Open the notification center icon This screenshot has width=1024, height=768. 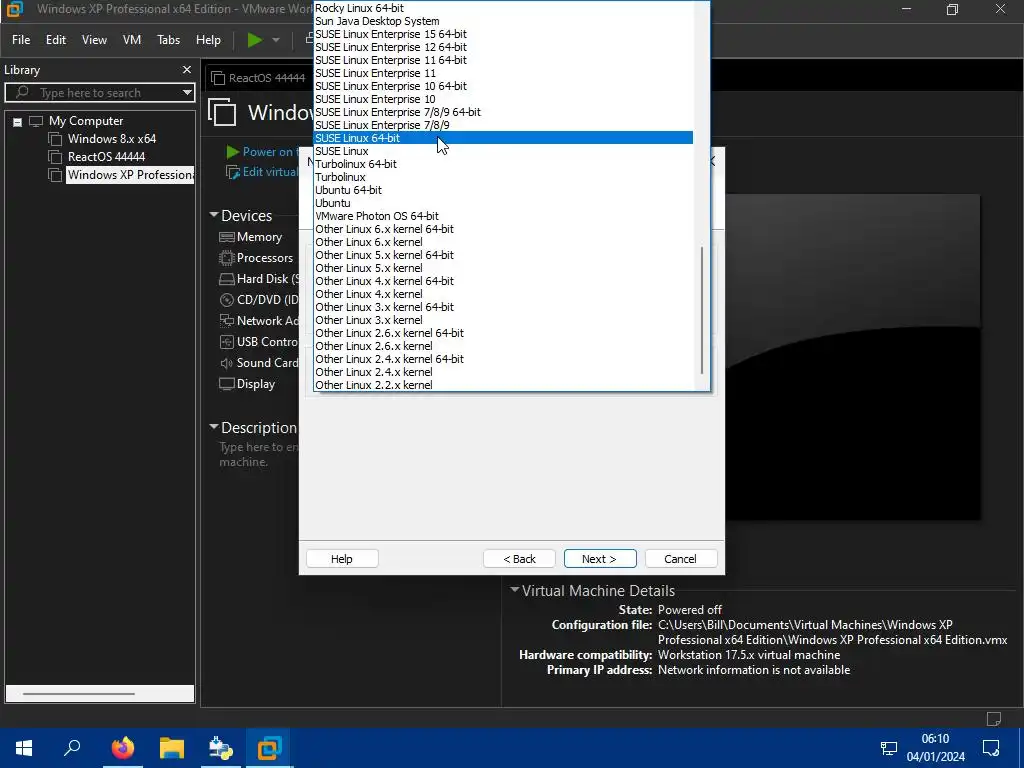(x=991, y=748)
